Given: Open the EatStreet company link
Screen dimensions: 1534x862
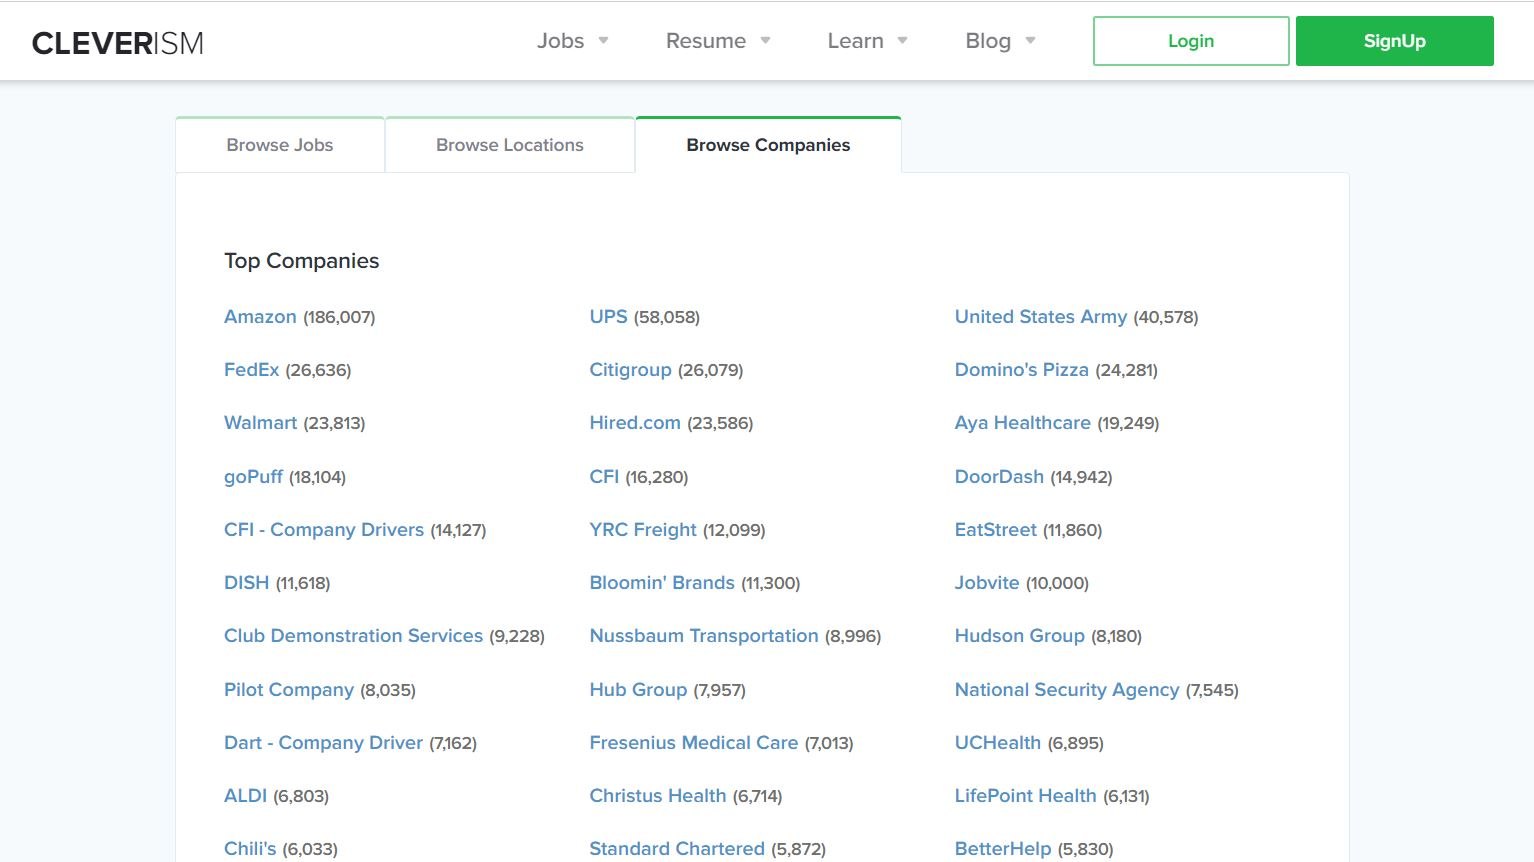Looking at the screenshot, I should tap(996, 530).
